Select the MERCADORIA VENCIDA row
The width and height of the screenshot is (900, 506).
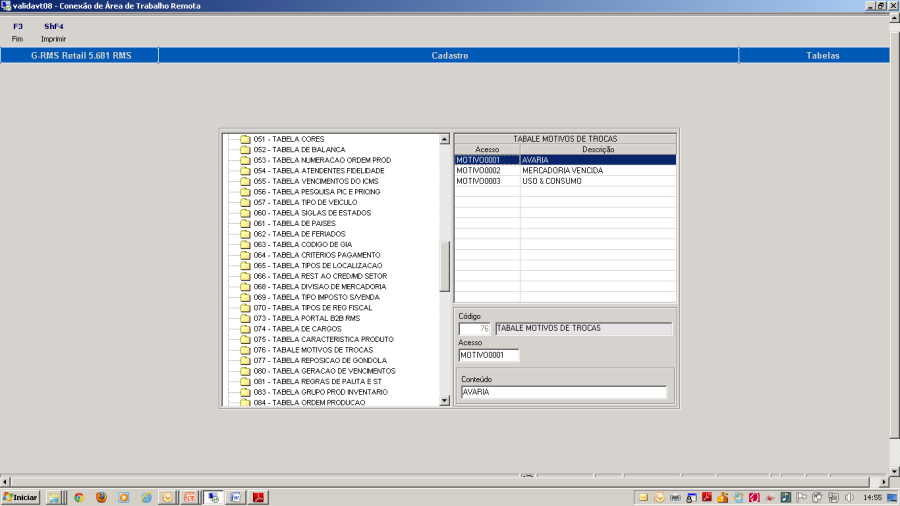click(x=565, y=170)
